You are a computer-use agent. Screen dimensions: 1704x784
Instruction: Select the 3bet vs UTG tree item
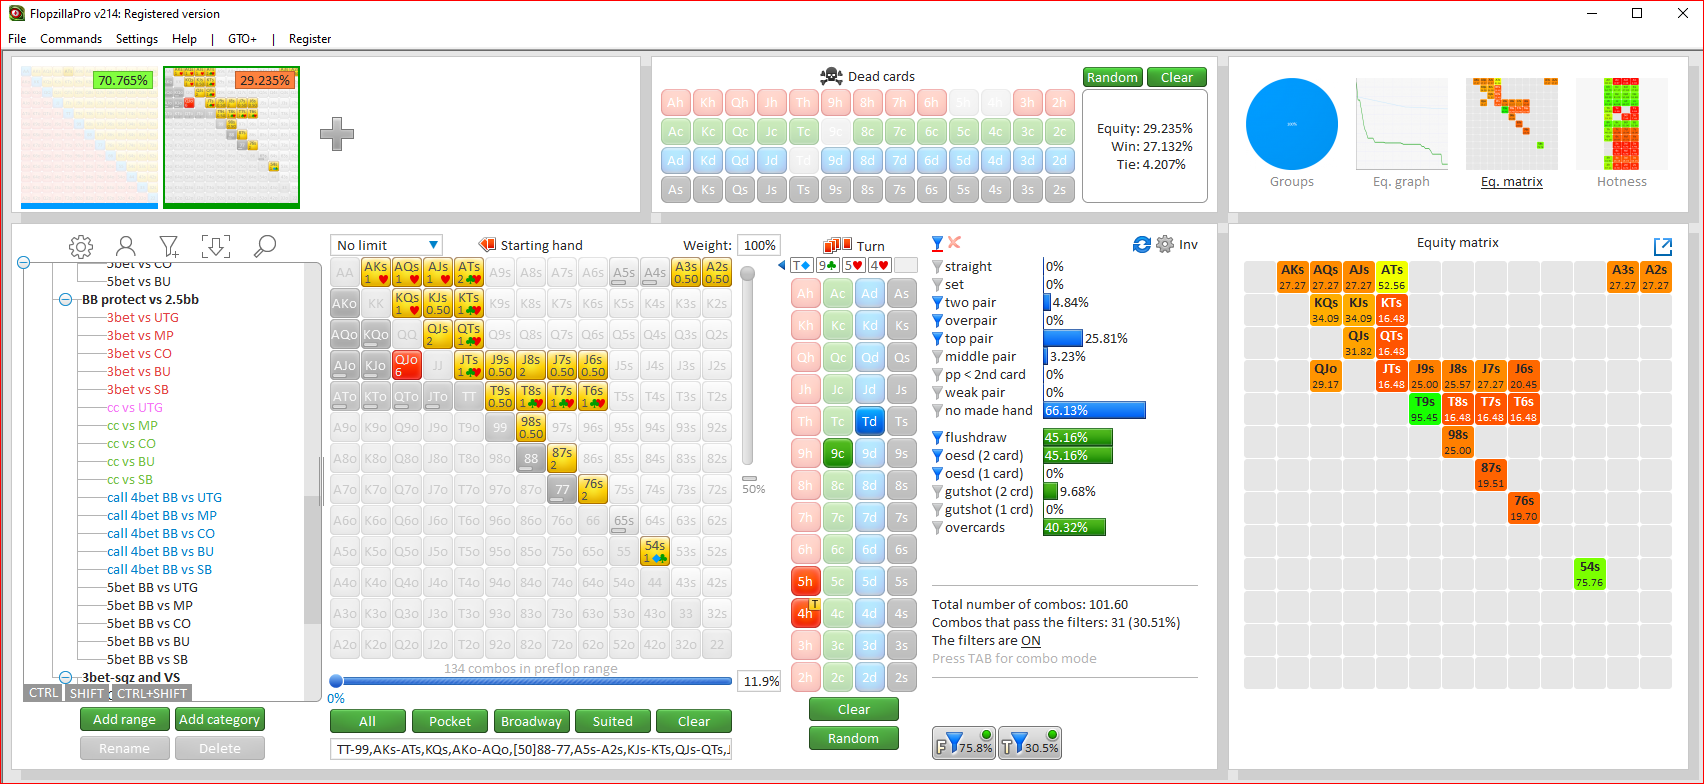coord(143,318)
